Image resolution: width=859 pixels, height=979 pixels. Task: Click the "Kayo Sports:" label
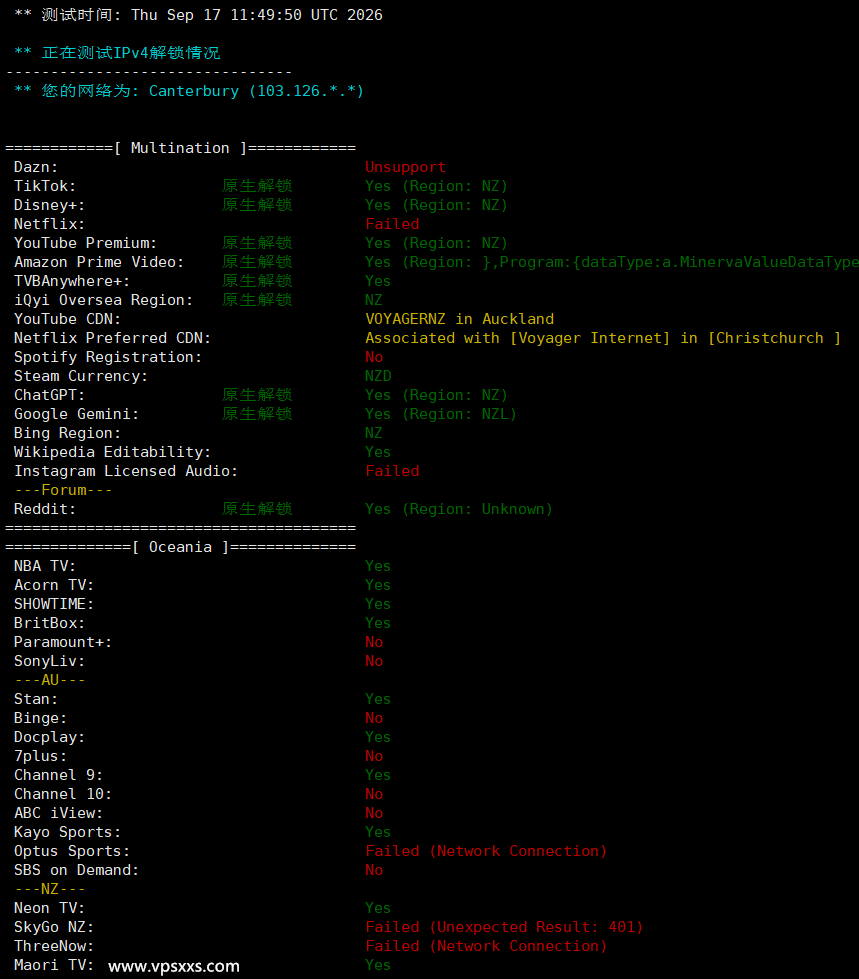(67, 832)
